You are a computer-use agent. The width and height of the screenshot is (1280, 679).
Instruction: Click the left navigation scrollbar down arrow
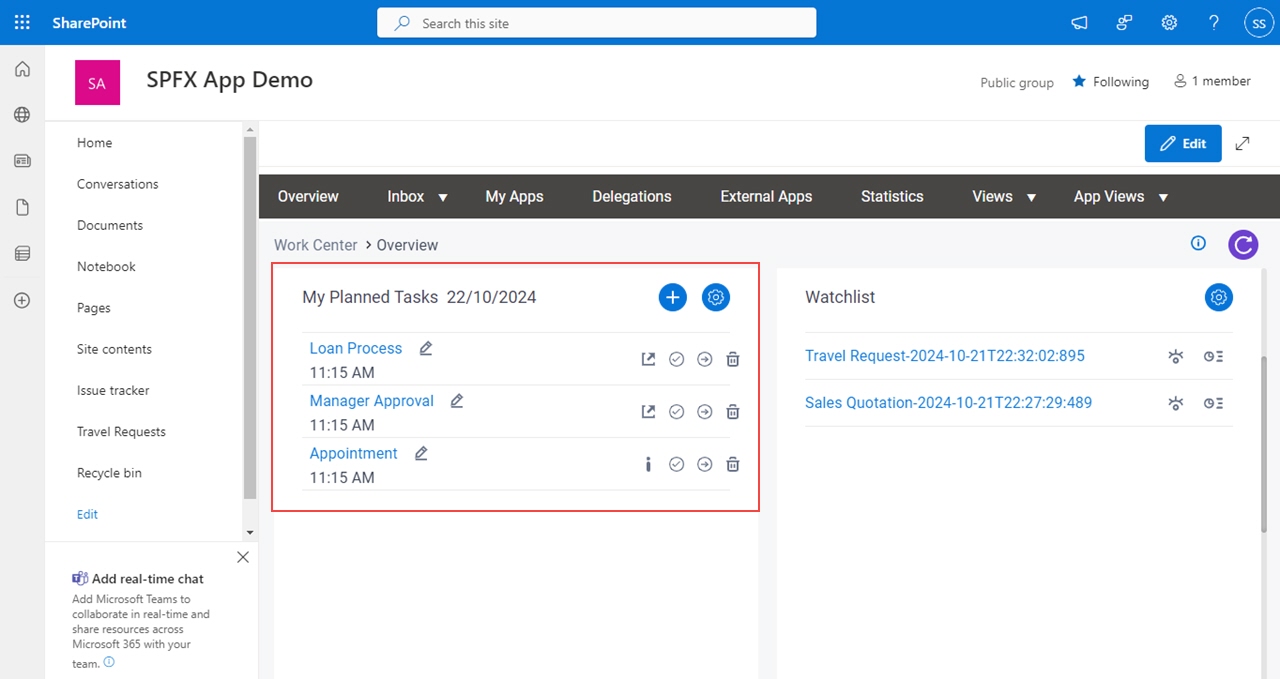[x=250, y=532]
